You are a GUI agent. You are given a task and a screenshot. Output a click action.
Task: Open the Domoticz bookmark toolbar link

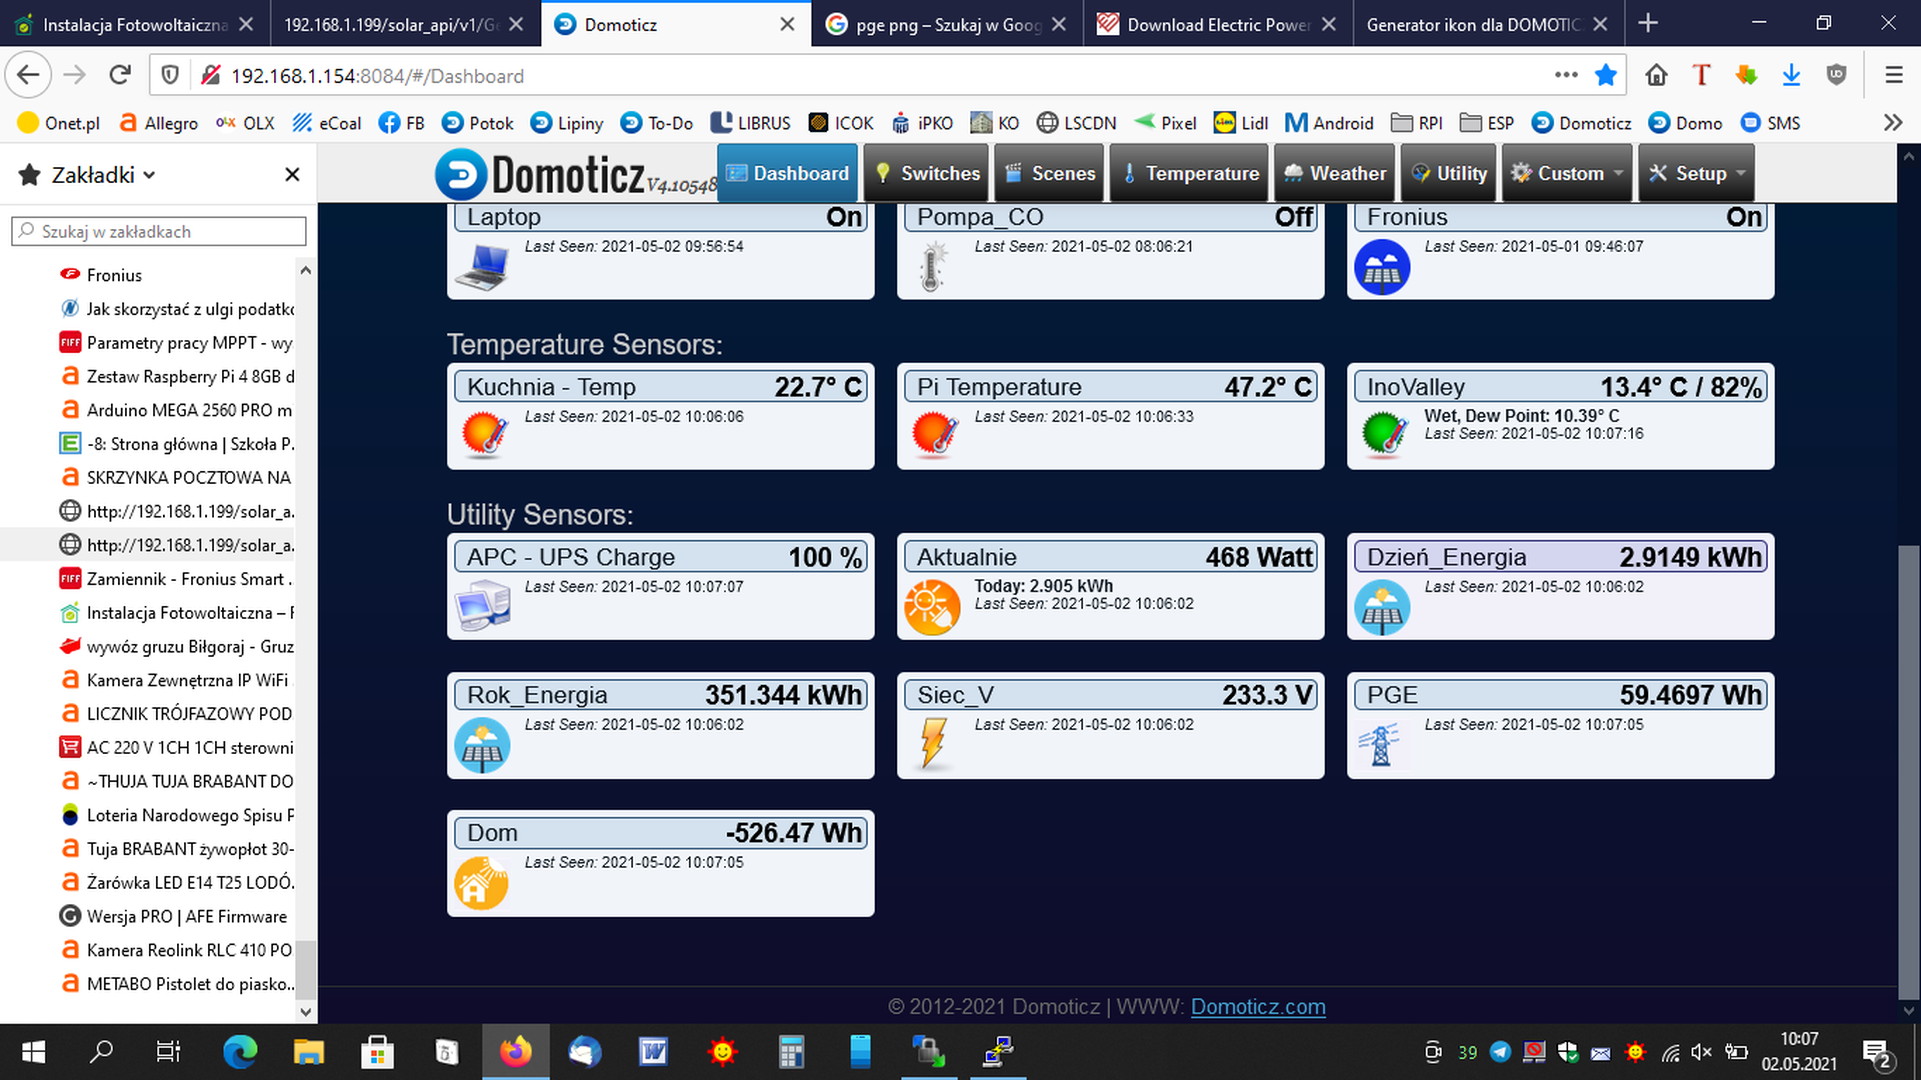(1582, 123)
